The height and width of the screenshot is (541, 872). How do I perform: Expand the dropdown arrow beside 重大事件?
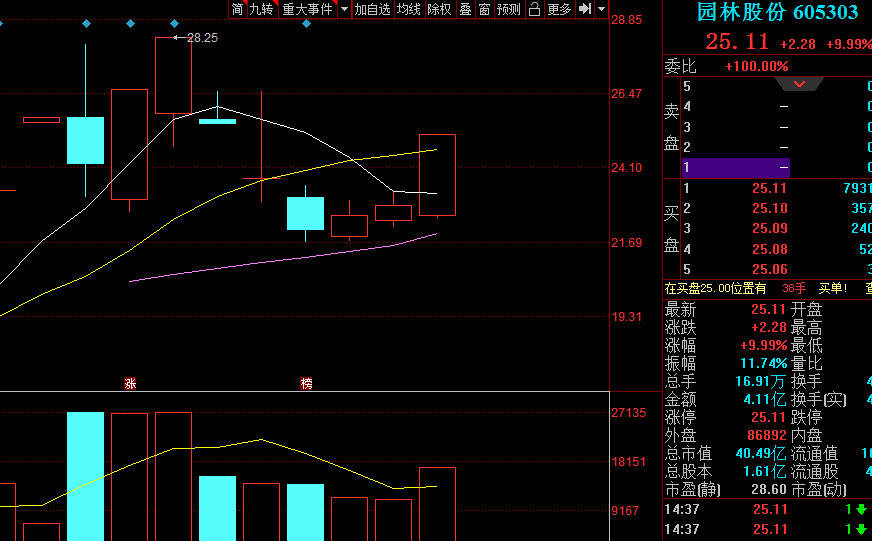tap(344, 9)
